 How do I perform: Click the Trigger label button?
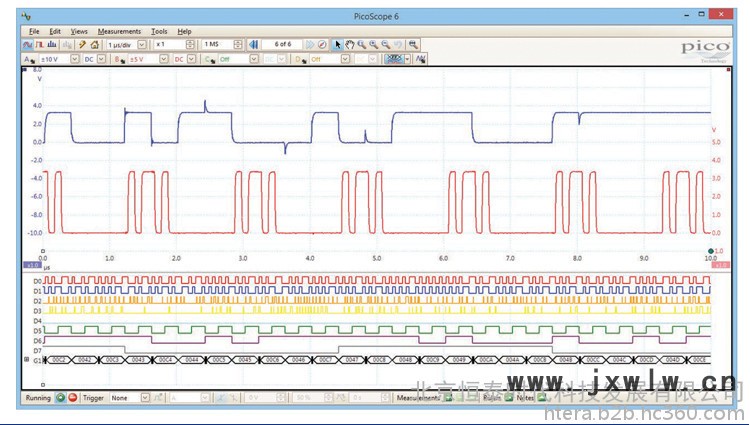[93, 398]
